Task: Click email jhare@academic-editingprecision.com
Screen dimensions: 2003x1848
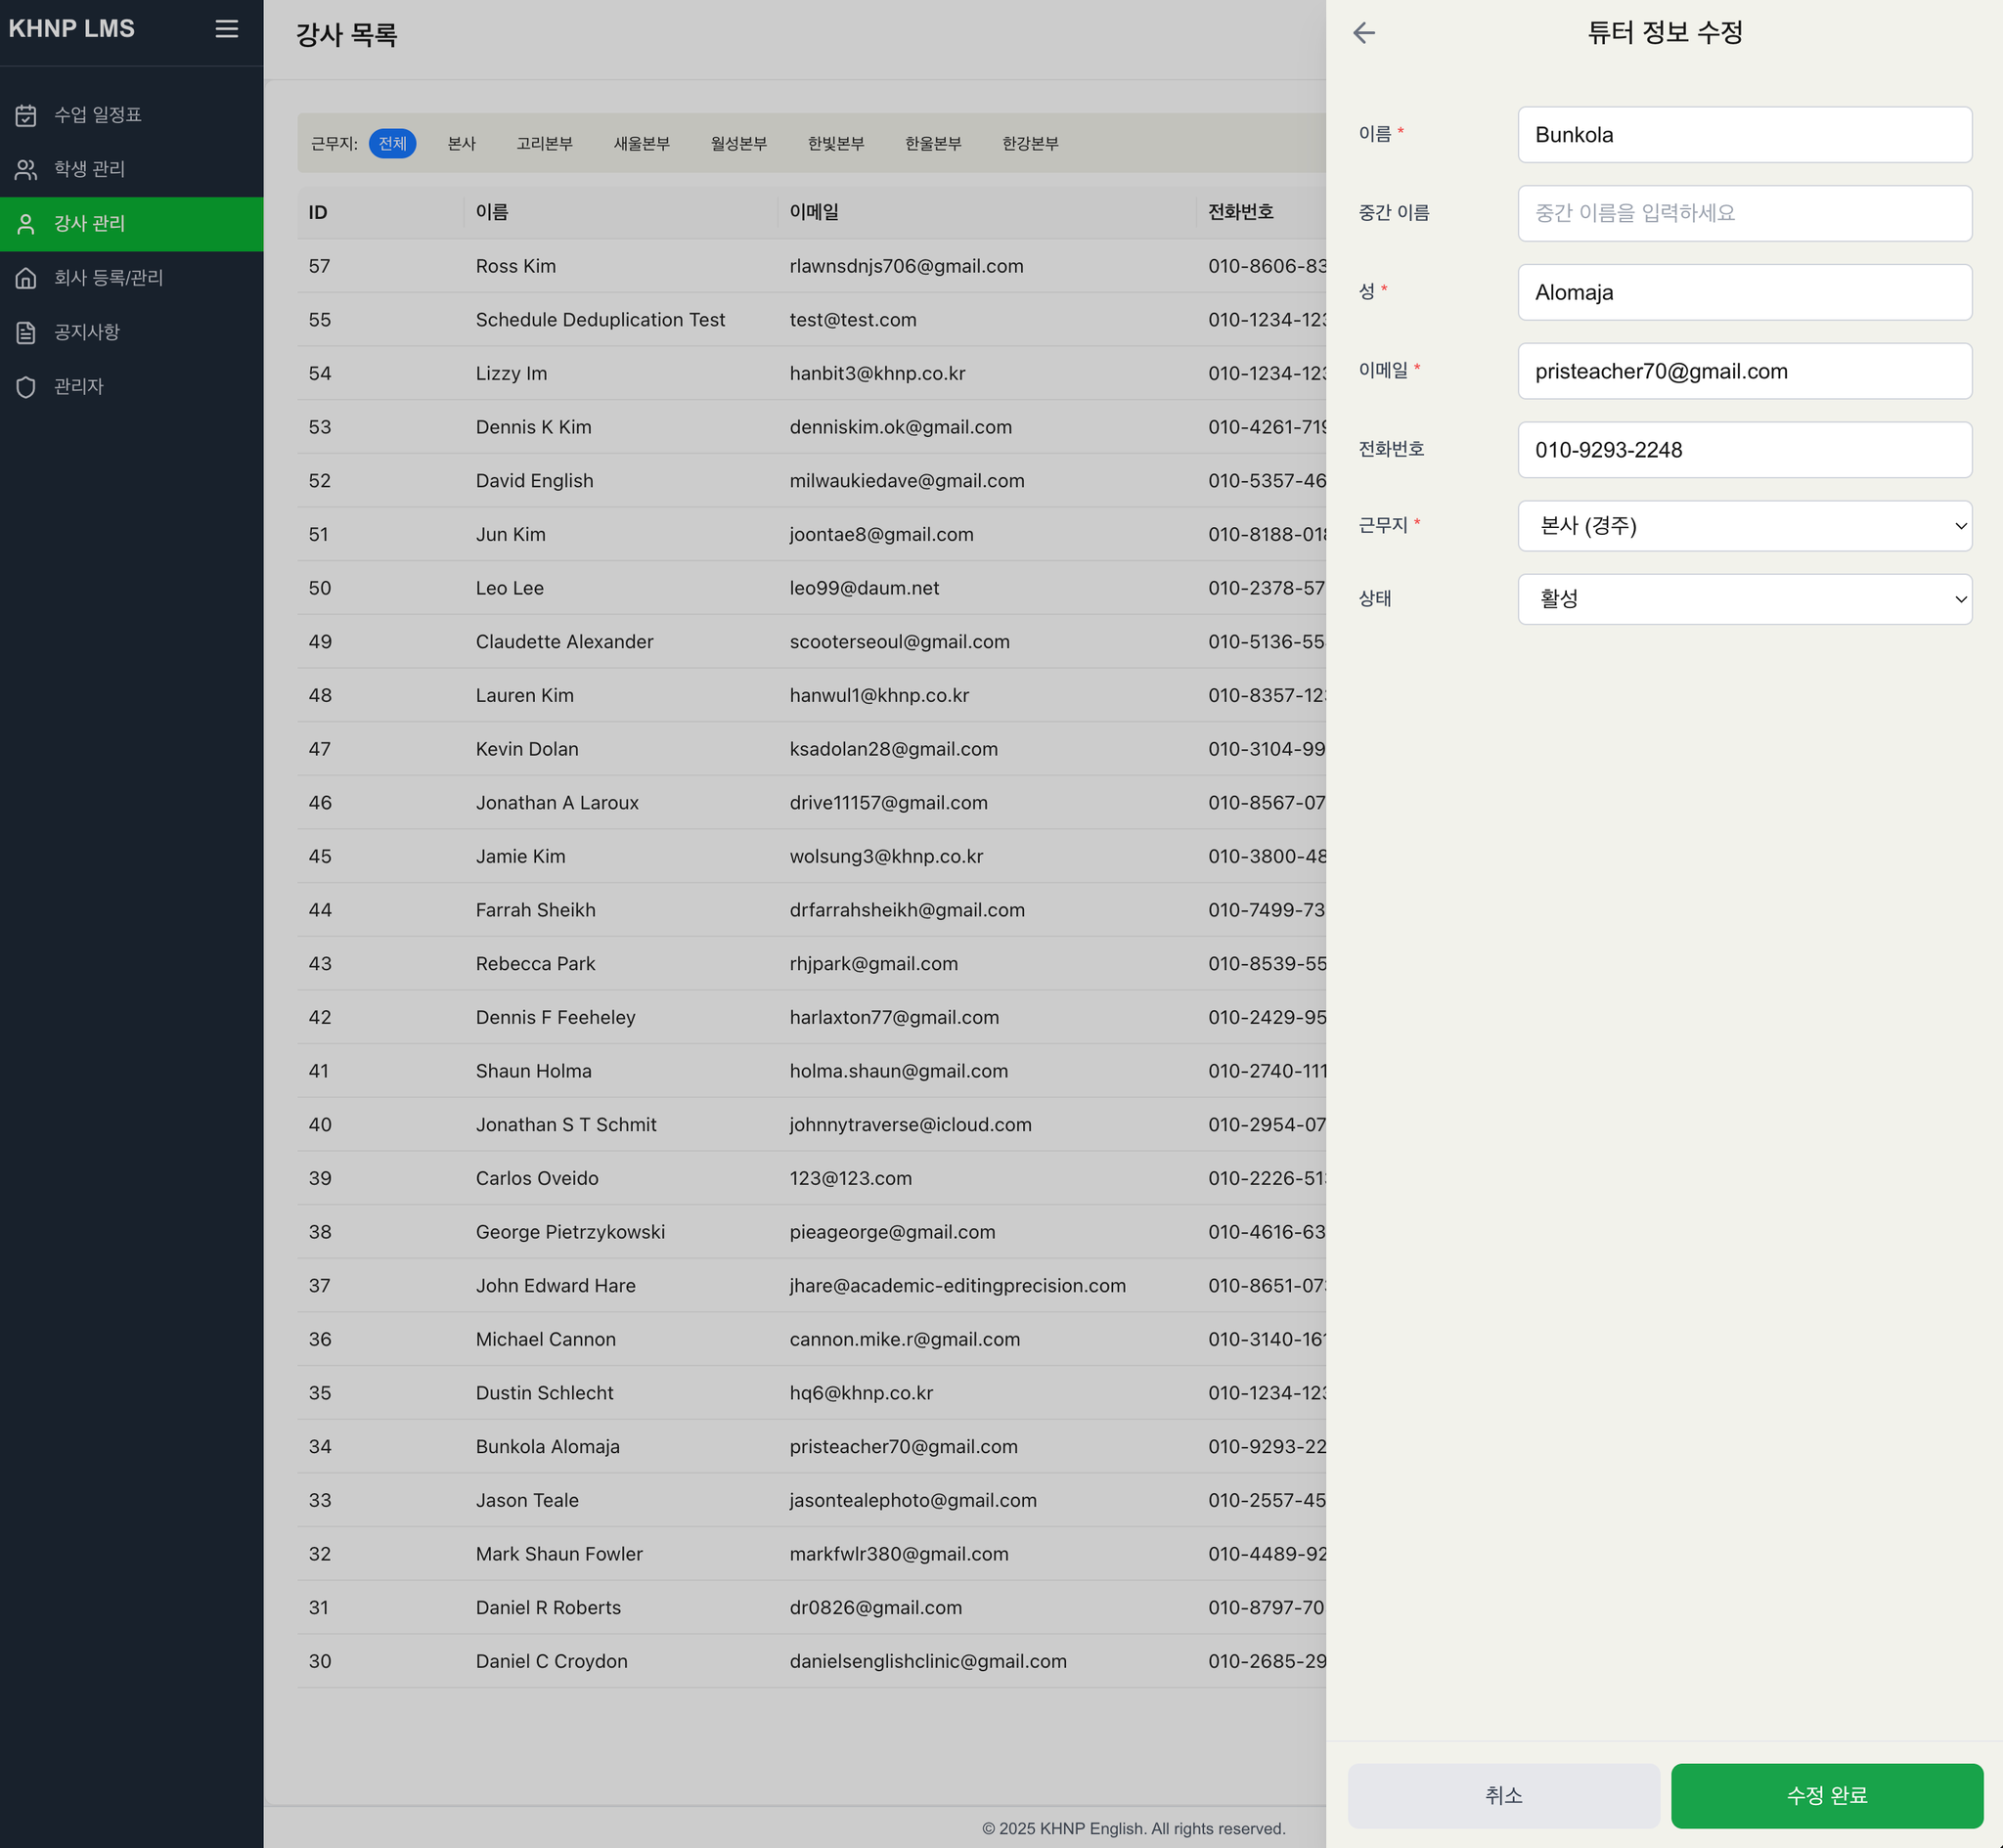Action: 957,1286
